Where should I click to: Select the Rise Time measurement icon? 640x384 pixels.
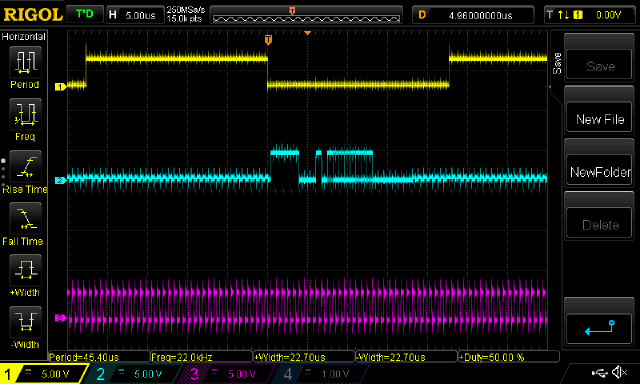[x=25, y=166]
